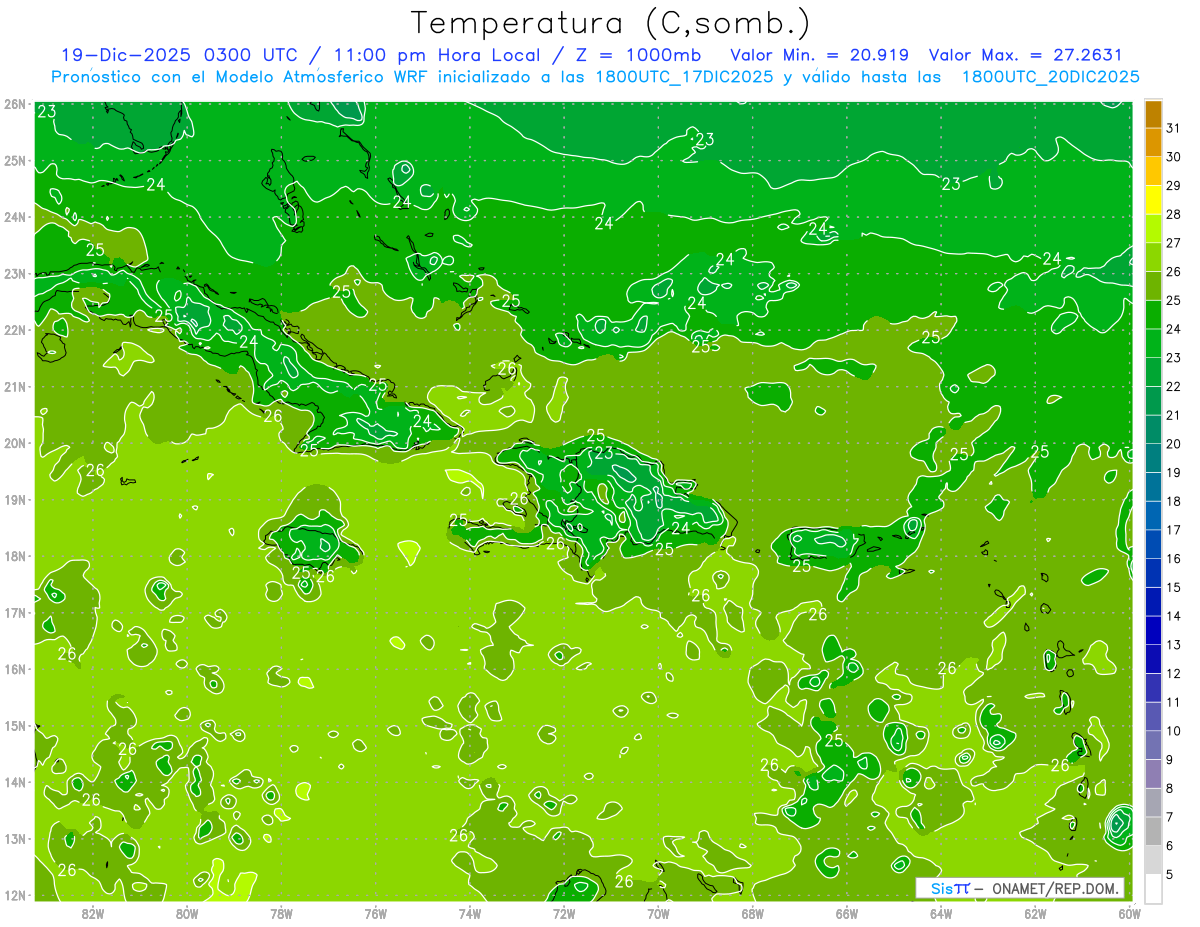The height and width of the screenshot is (927, 1200).
Task: Click the SisTT ONAMET/REP.DOM. logo box
Action: pyautogui.click(x=1020, y=888)
